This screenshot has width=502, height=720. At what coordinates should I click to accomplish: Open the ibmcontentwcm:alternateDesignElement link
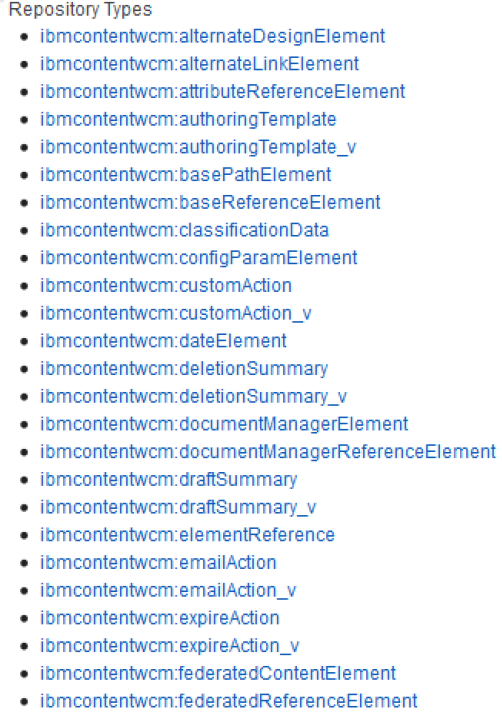pyautogui.click(x=212, y=37)
